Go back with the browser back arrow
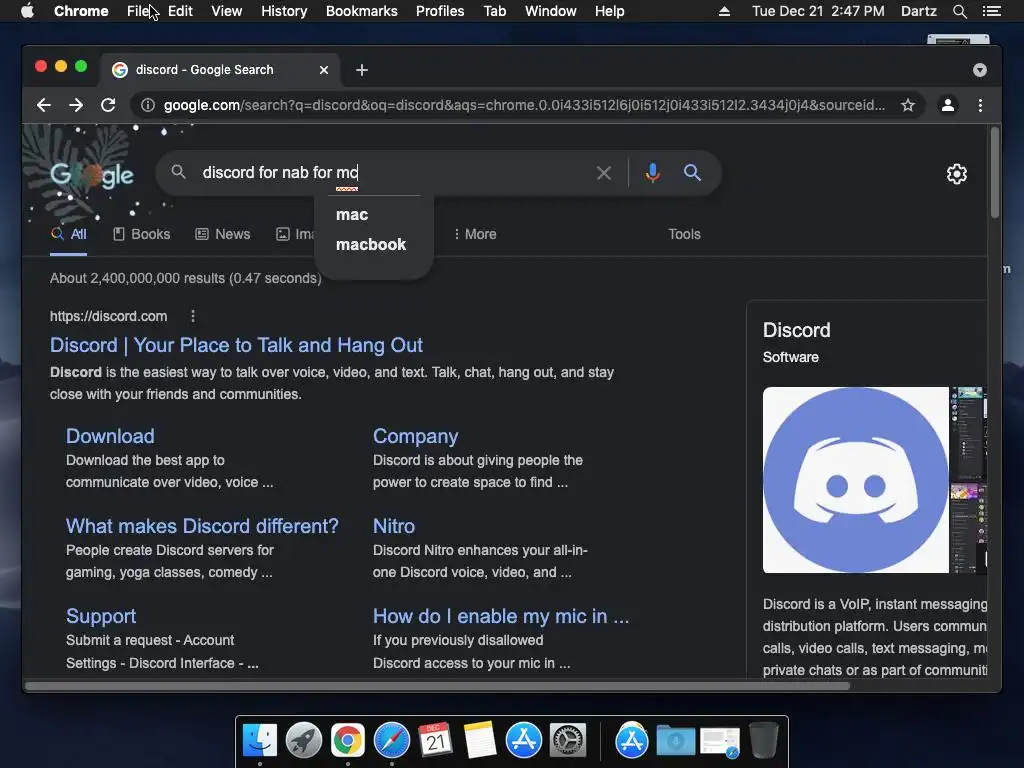This screenshot has width=1024, height=768. pyautogui.click(x=44, y=105)
